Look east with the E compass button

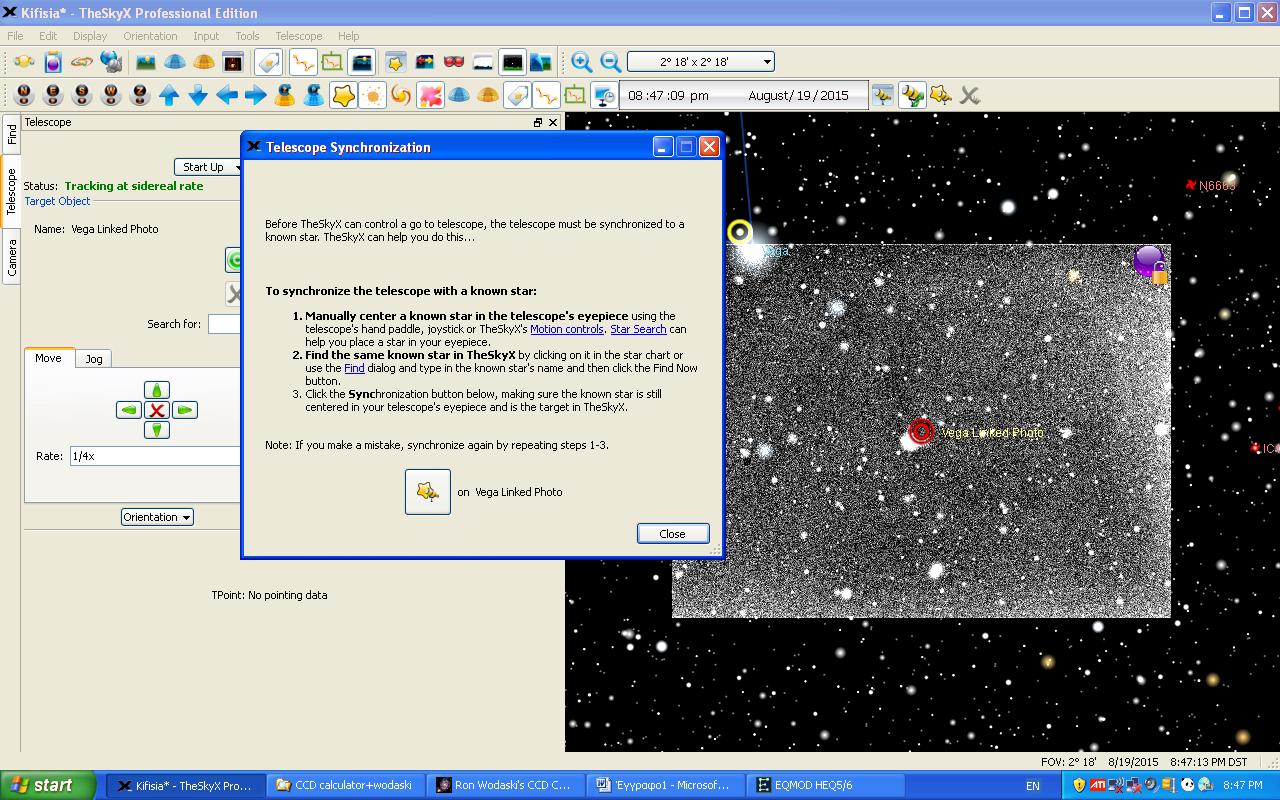(x=53, y=95)
